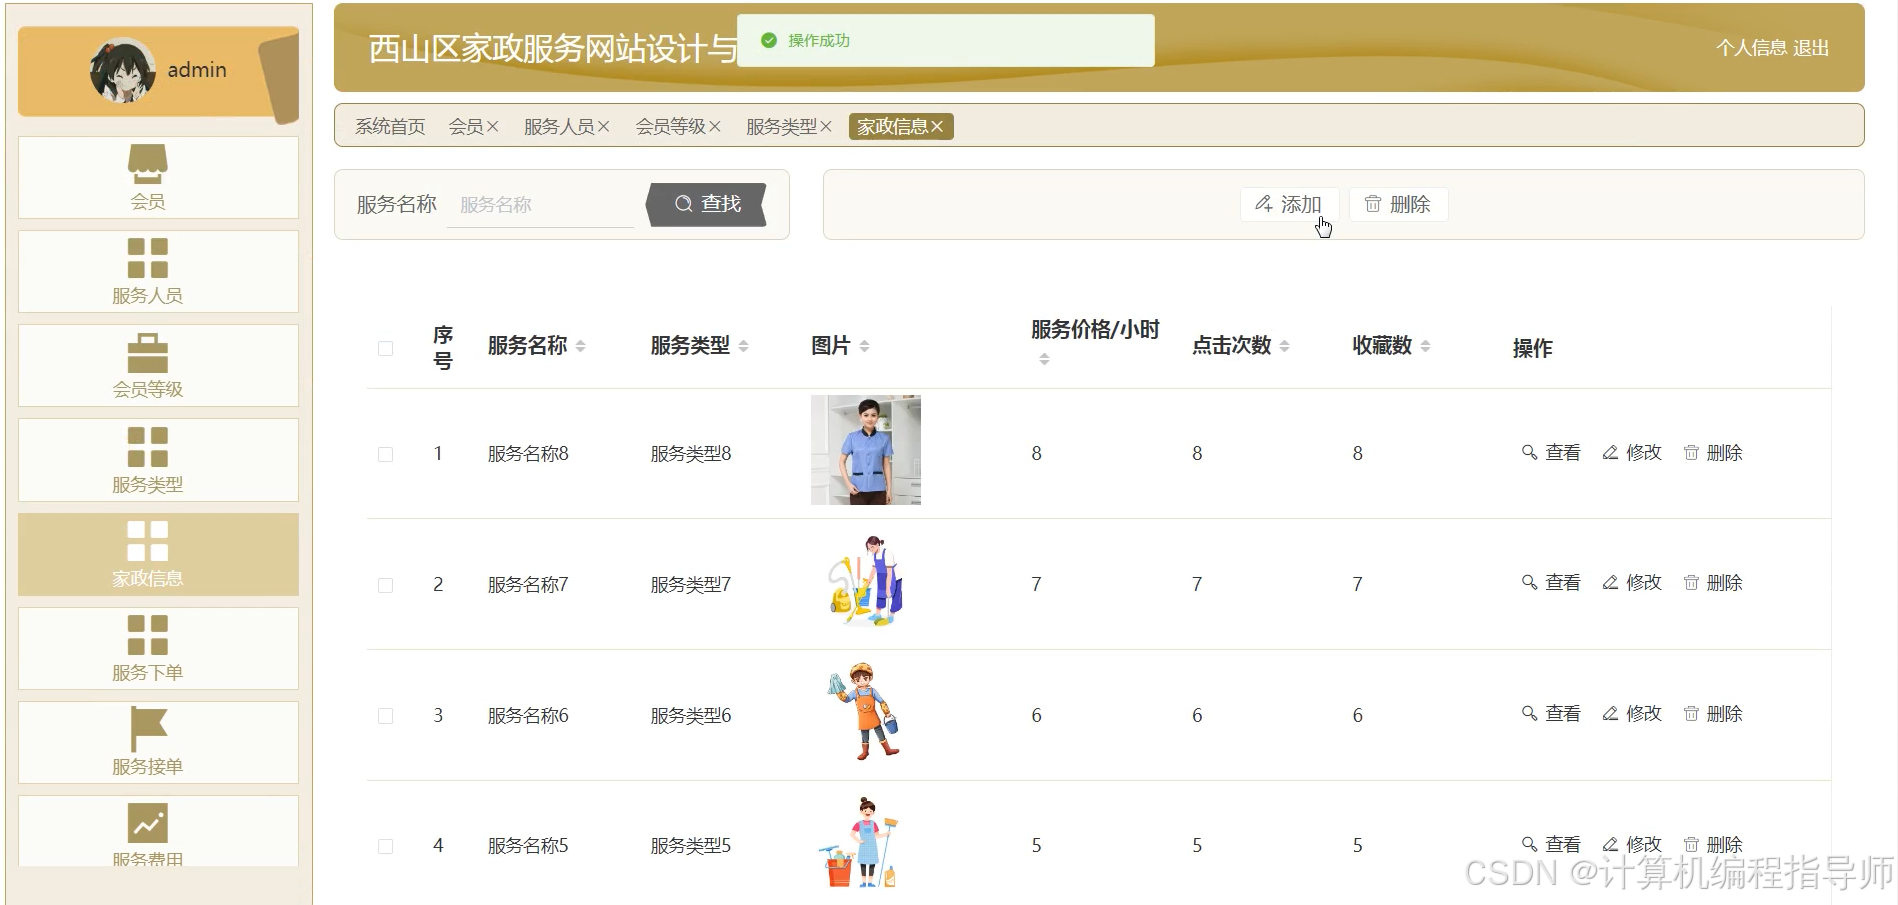Click 删除 for 服务名称8 row
The image size is (1898, 905).
(1713, 453)
